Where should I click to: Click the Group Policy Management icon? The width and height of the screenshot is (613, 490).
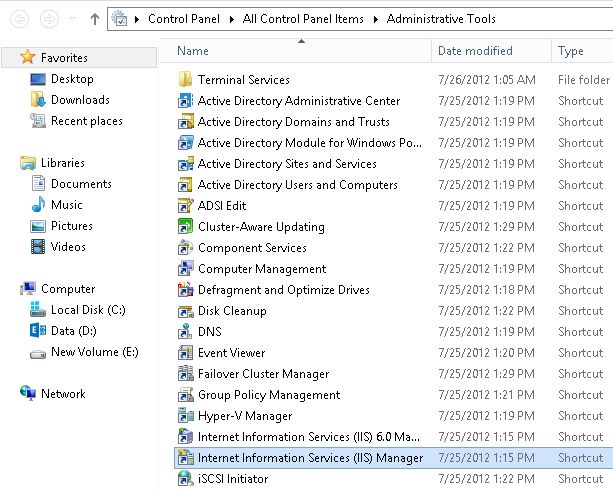(185, 395)
